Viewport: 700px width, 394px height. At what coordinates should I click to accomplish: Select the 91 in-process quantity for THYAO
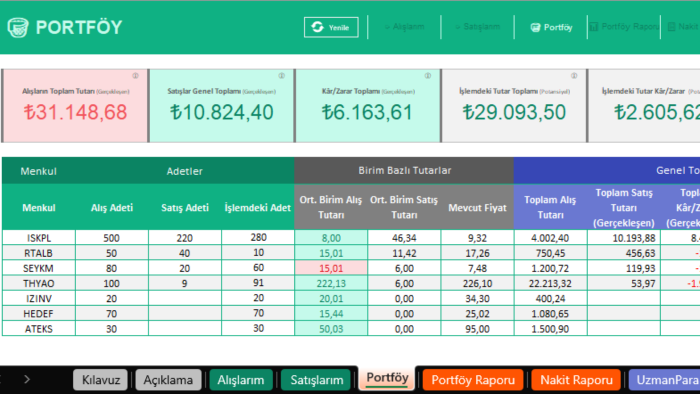click(x=258, y=283)
